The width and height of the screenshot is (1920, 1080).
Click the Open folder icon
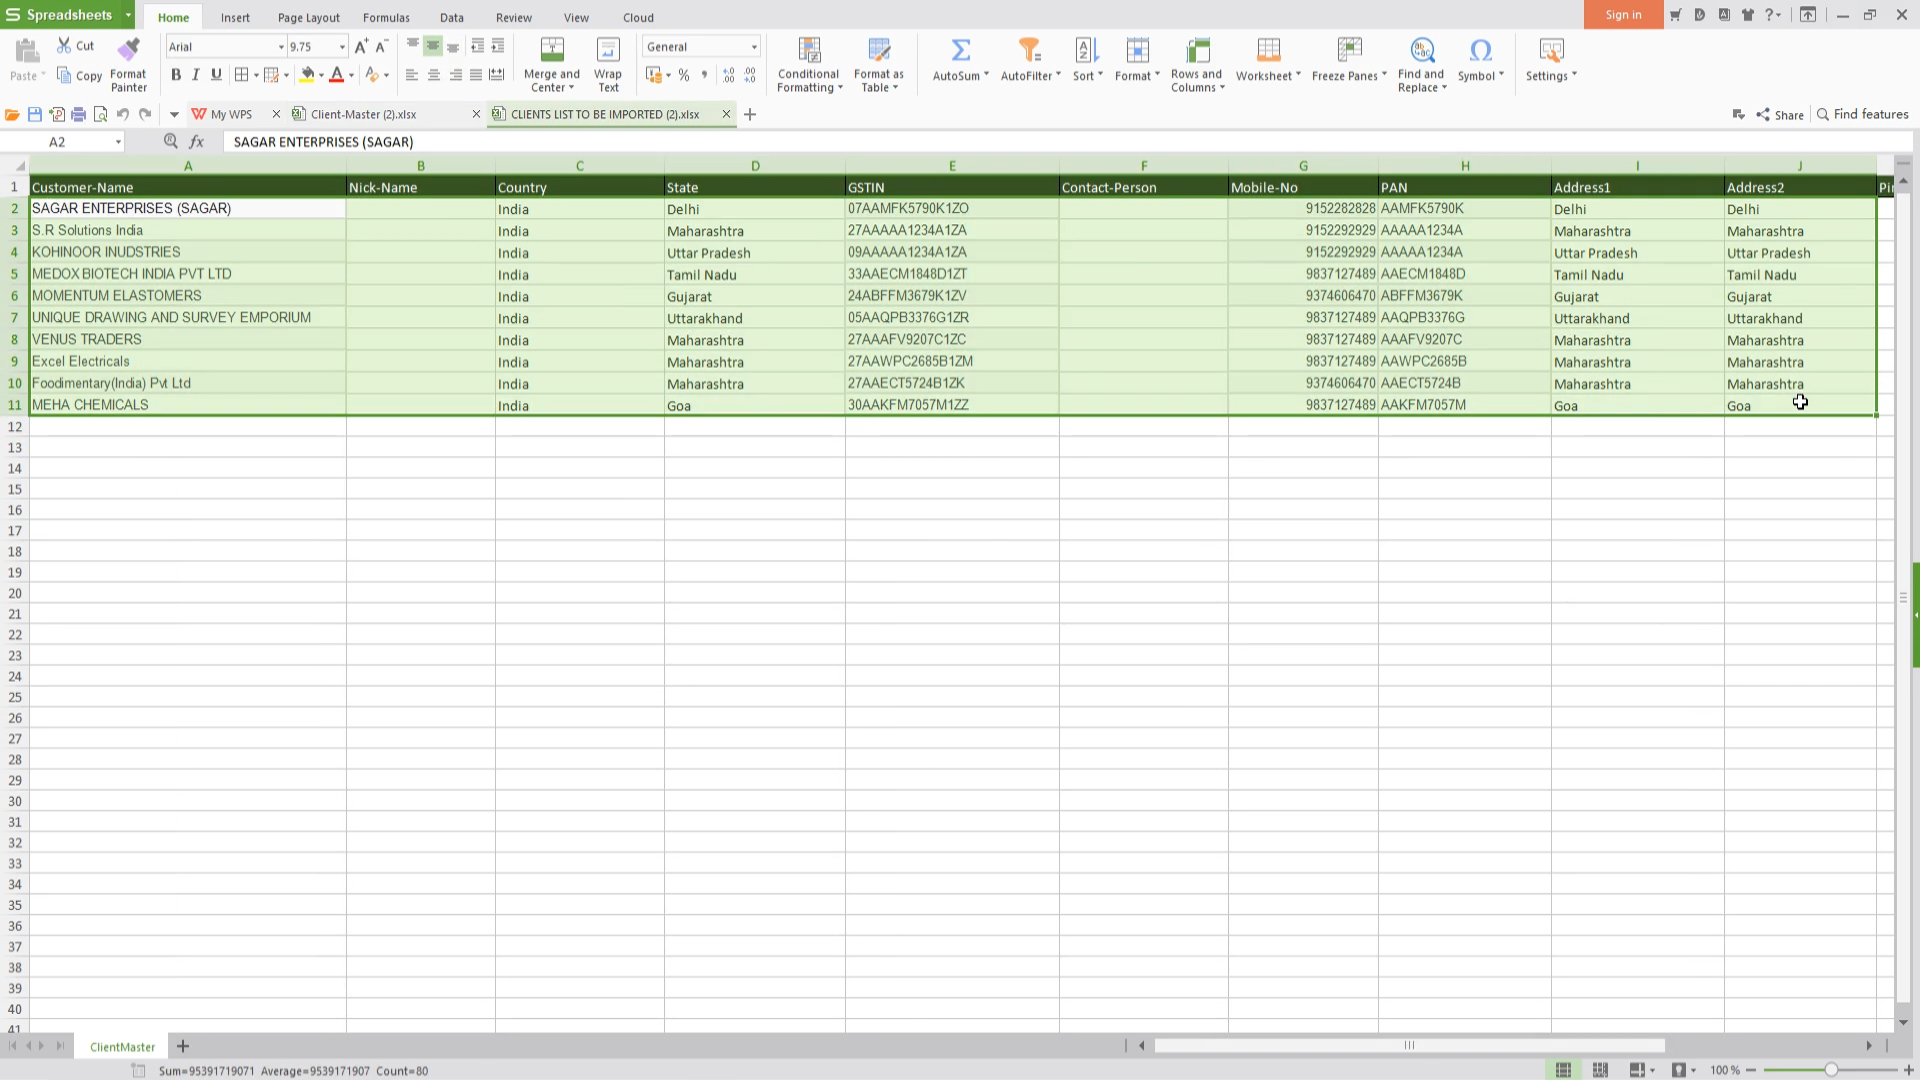click(12, 114)
